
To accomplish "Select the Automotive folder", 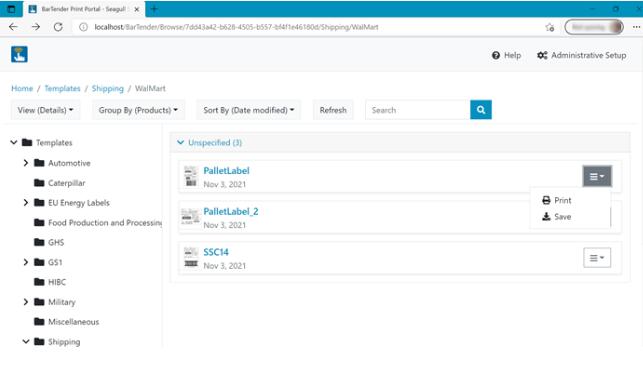I will click(62, 163).
